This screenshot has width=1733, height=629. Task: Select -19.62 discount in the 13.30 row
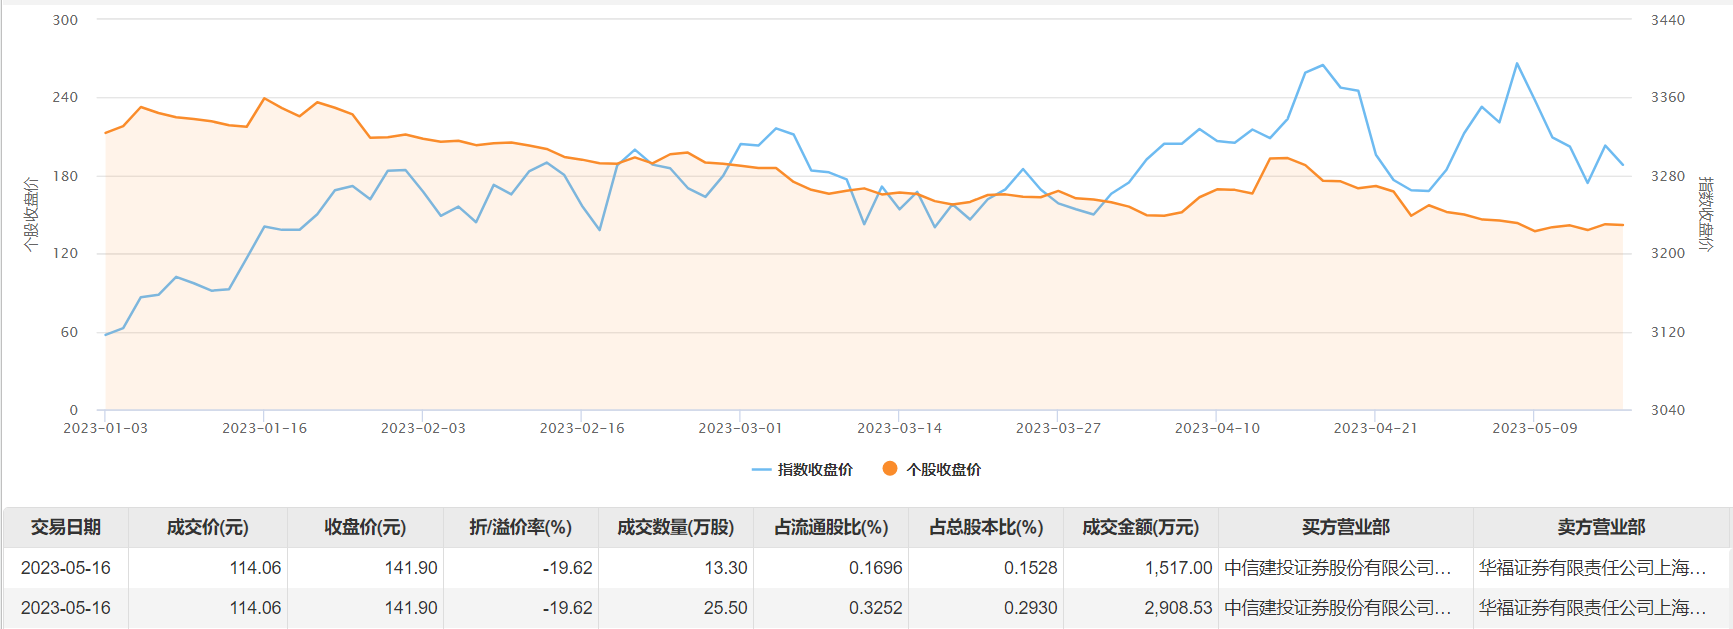pos(568,568)
